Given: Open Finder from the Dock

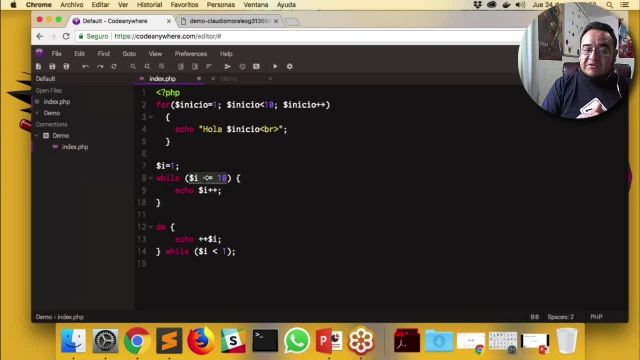Looking at the screenshot, I should click(x=73, y=340).
